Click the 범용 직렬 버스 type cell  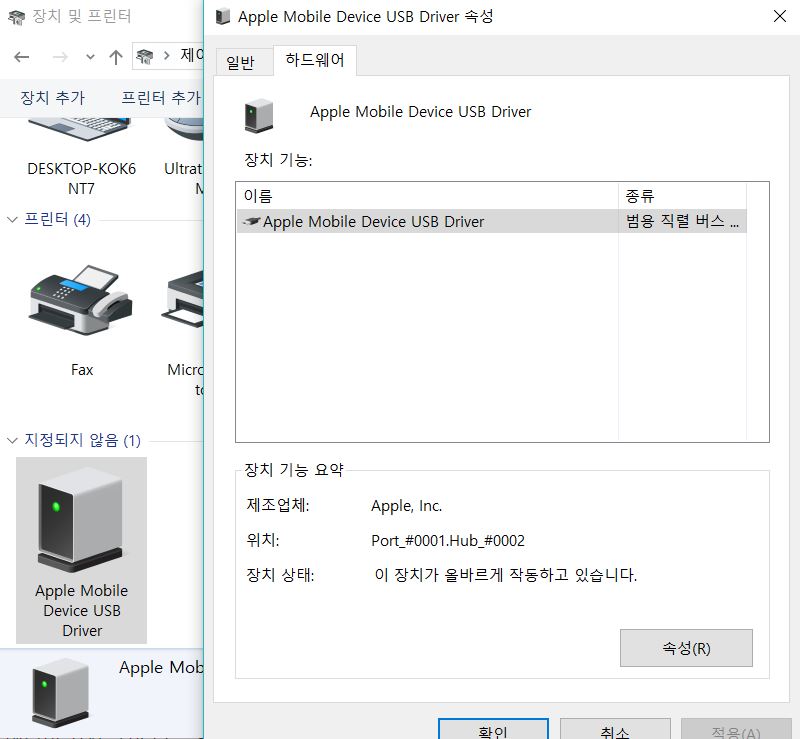click(682, 221)
